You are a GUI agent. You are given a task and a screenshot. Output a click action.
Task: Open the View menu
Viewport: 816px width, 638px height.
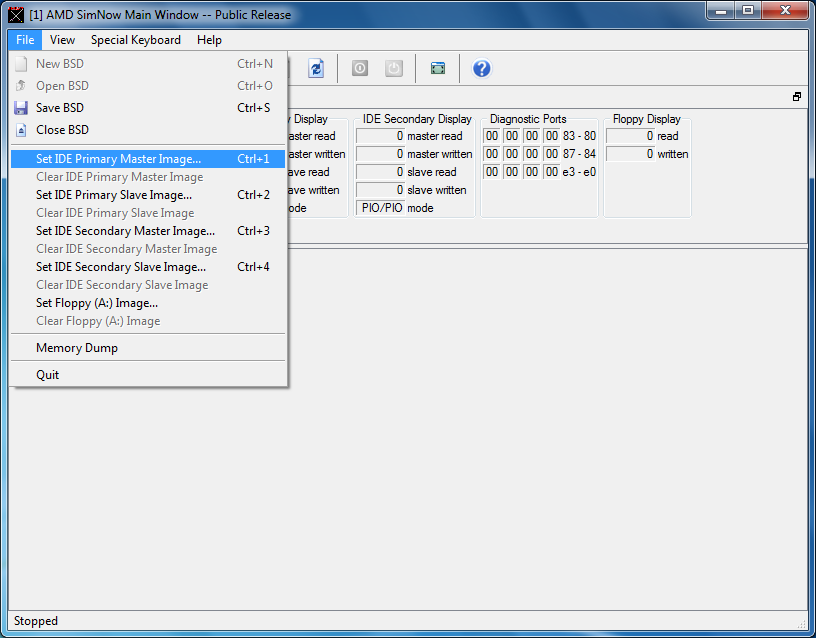[x=62, y=40]
